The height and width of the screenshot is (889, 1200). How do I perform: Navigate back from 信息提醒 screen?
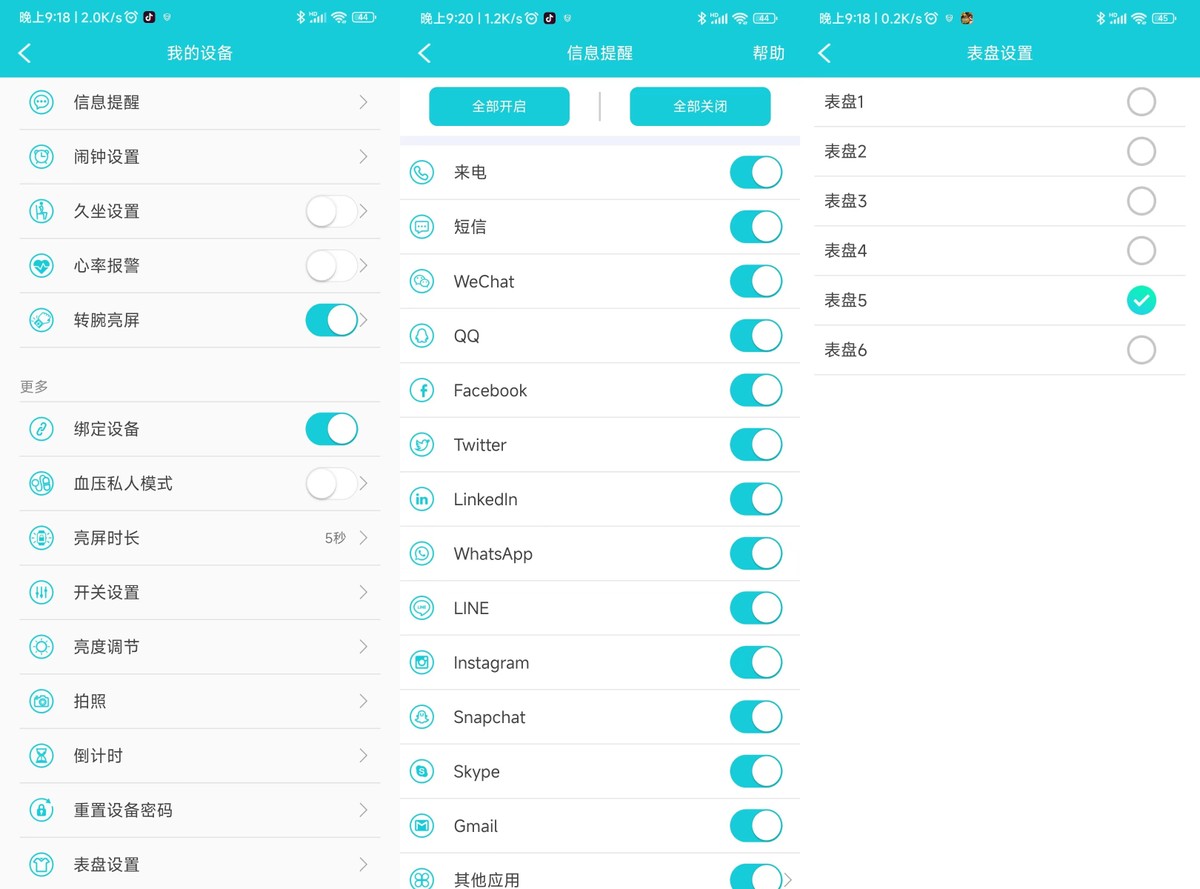(x=424, y=53)
